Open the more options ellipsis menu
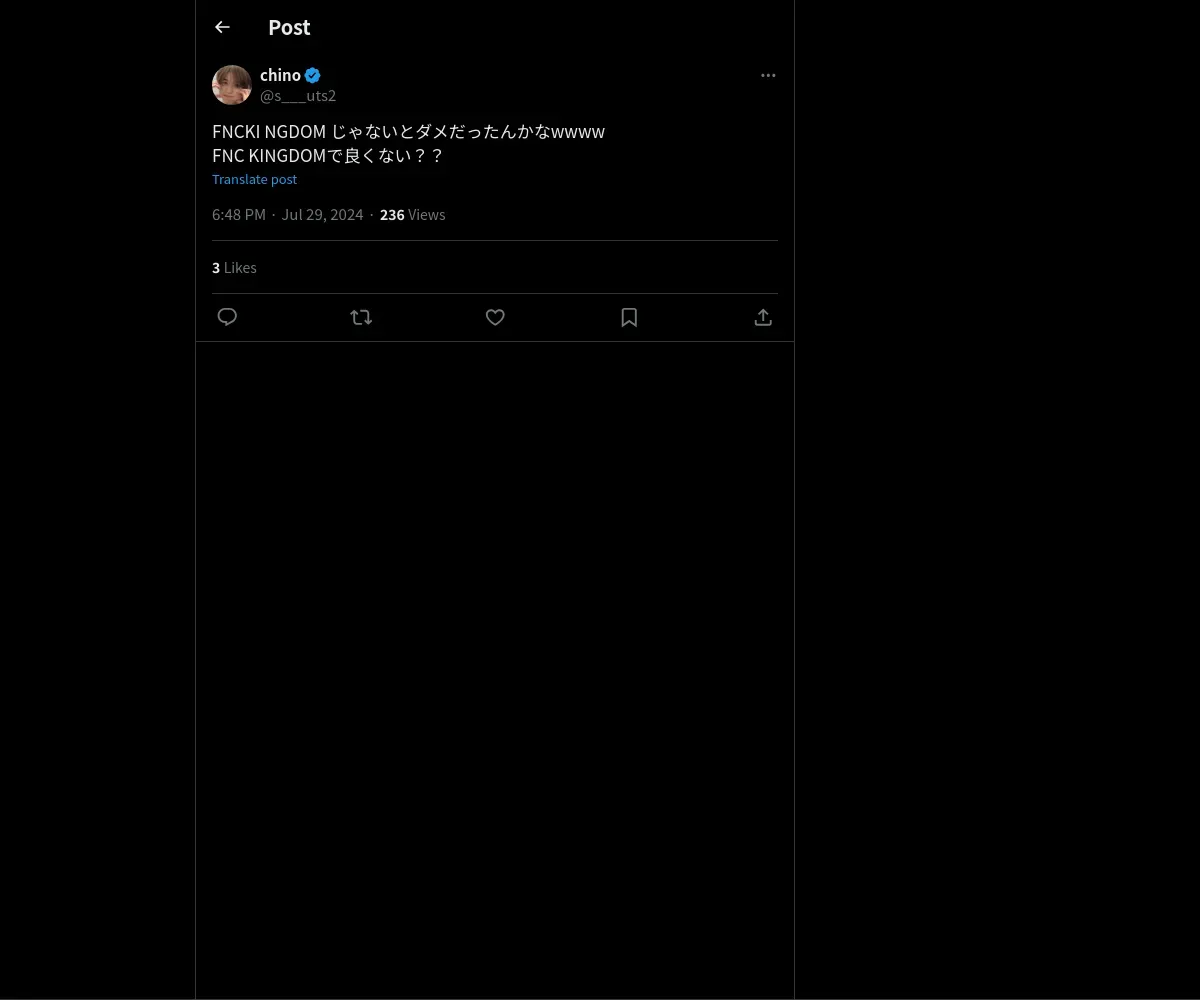 point(768,75)
